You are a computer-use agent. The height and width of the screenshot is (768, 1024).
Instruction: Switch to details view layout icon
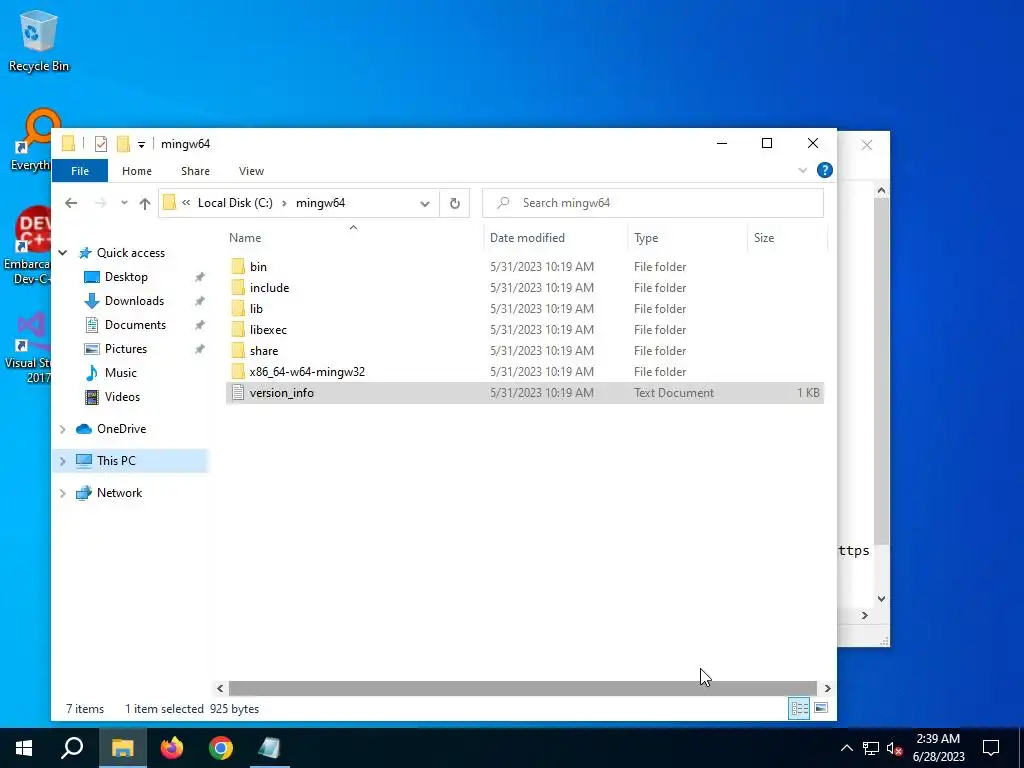799,709
